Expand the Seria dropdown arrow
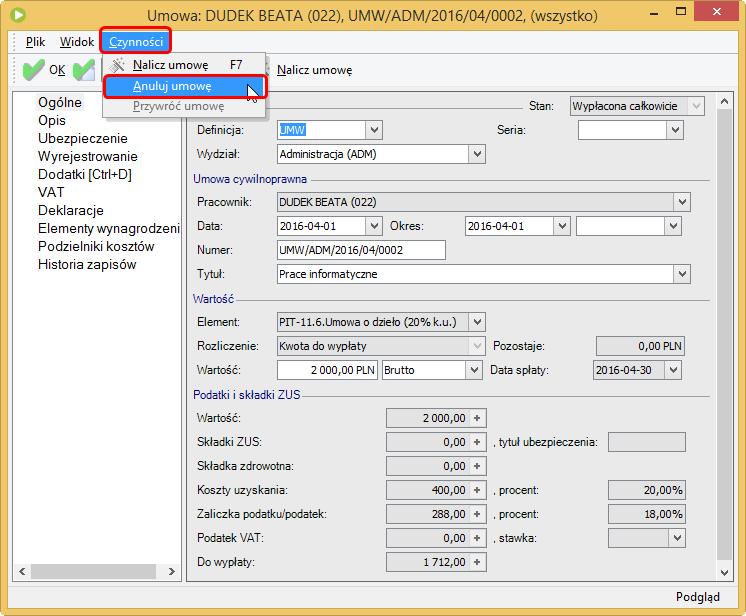Screen dimensions: 746x616 click(675, 130)
